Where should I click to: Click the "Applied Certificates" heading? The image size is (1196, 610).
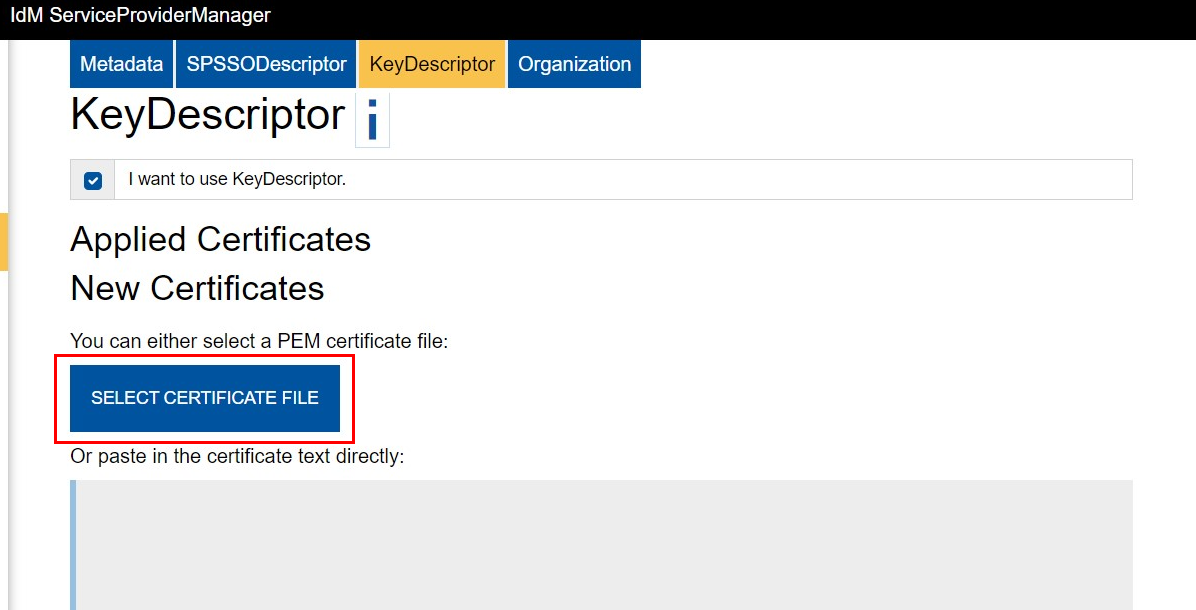pos(220,240)
